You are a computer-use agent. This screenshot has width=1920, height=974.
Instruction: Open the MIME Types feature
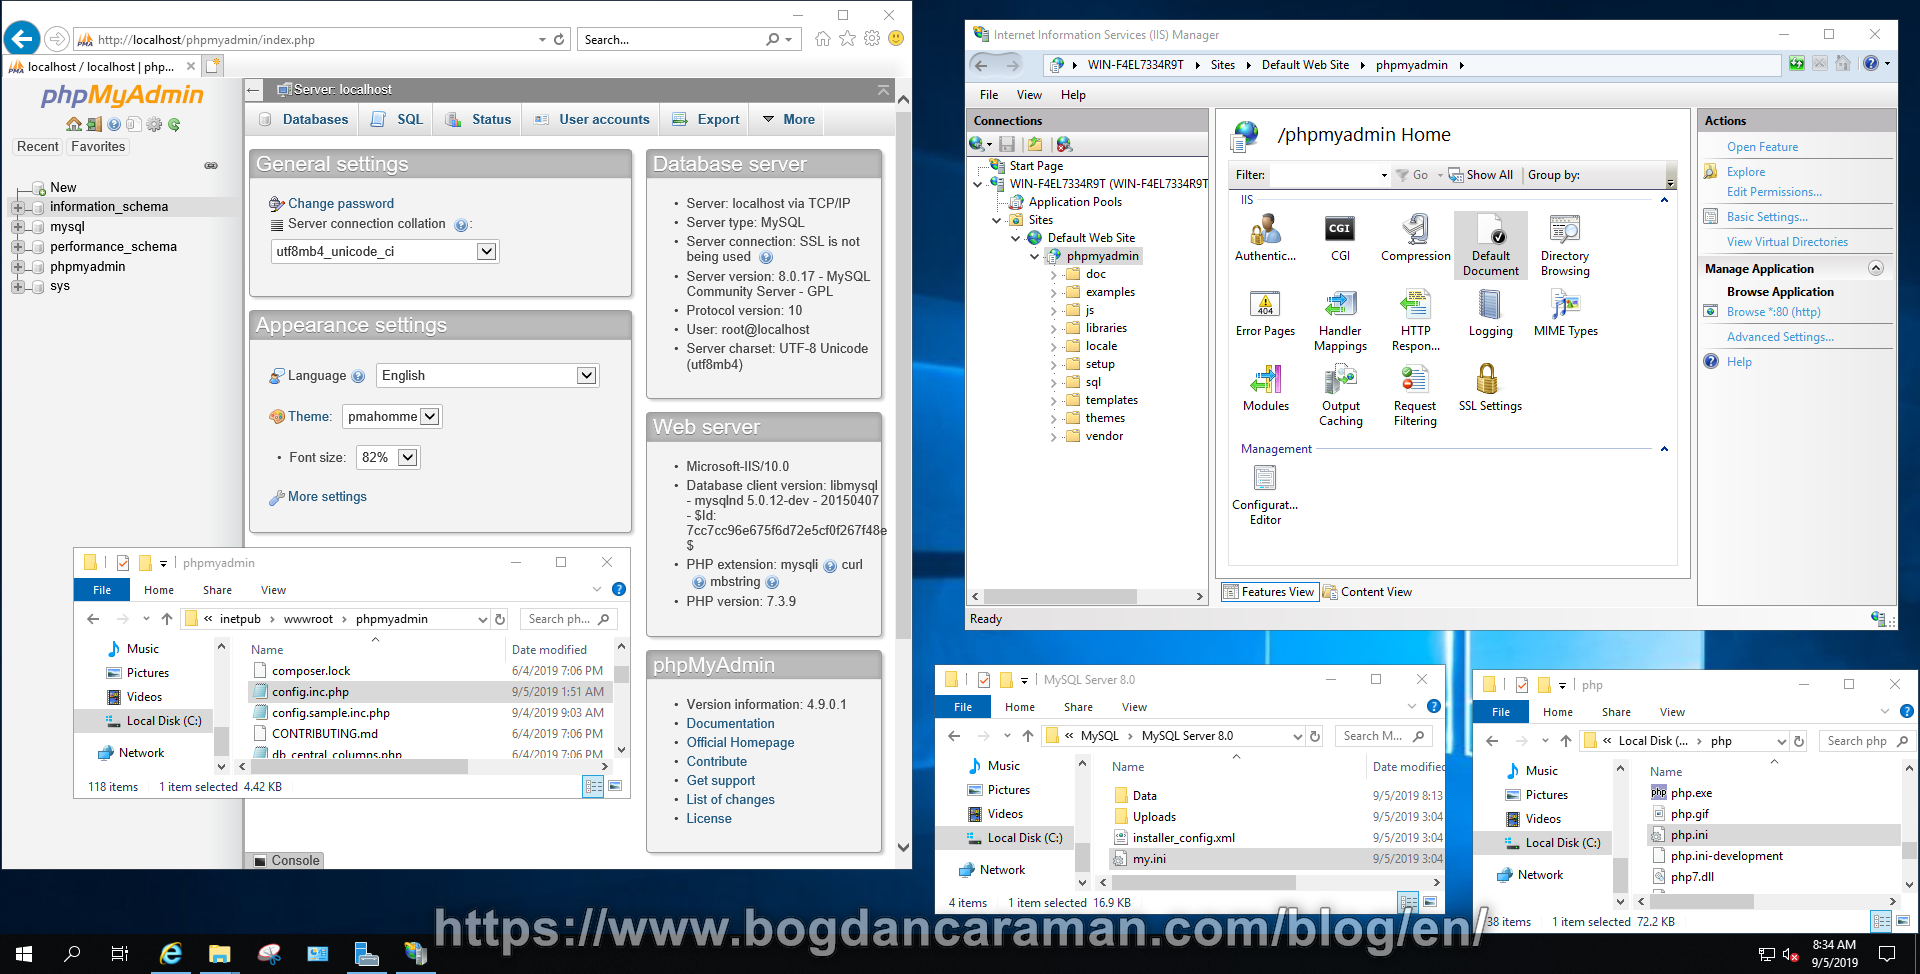pyautogui.click(x=1565, y=313)
